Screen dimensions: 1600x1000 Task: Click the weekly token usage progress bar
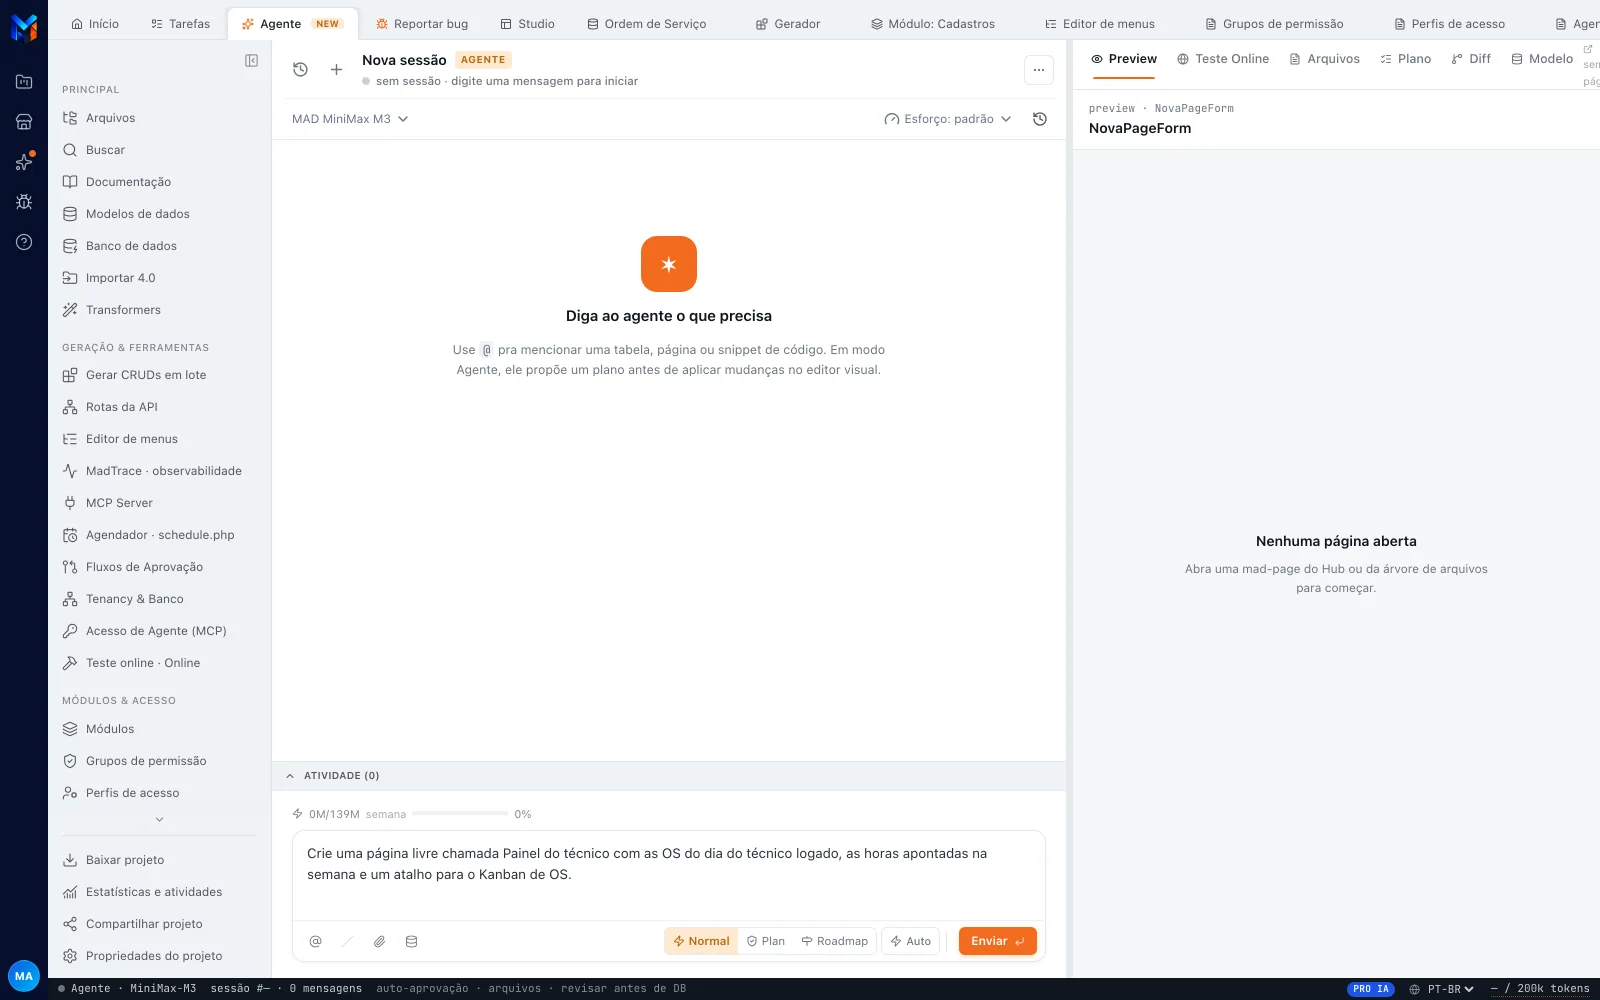click(x=460, y=814)
